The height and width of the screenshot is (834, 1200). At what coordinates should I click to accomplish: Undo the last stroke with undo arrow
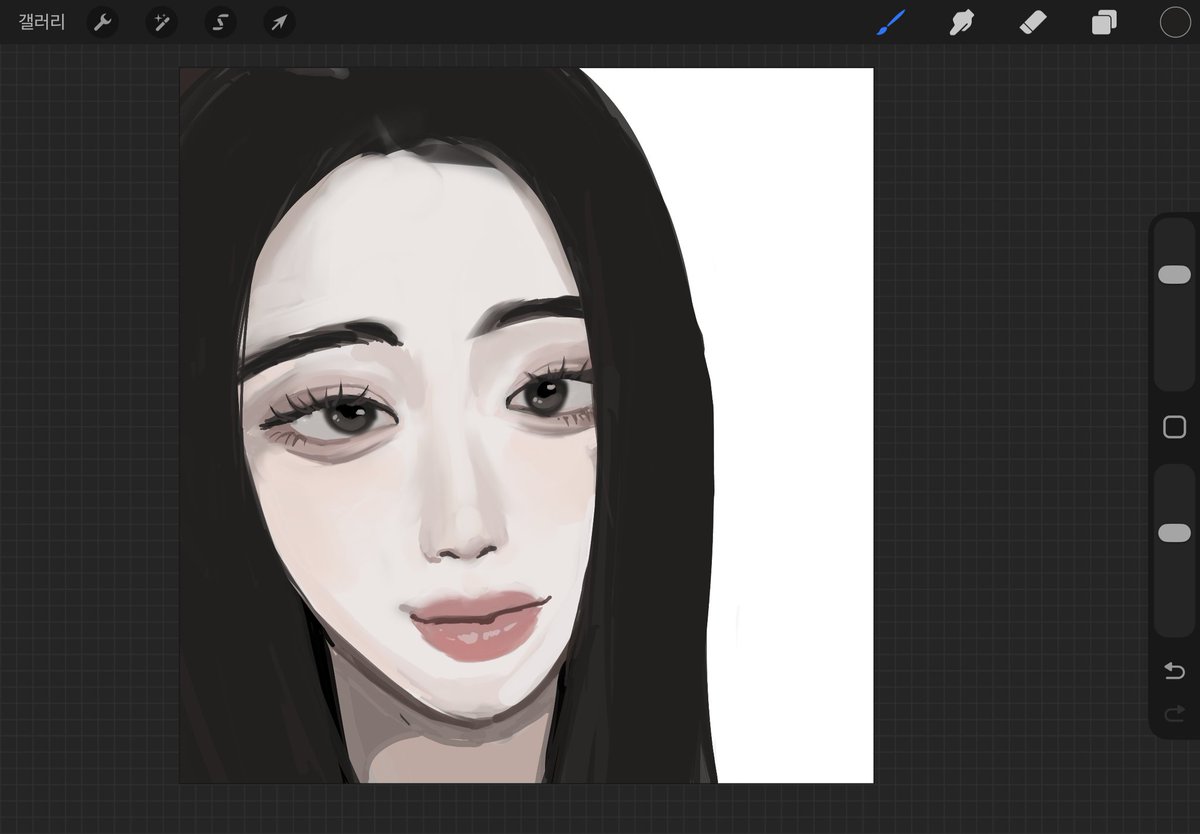1175,670
